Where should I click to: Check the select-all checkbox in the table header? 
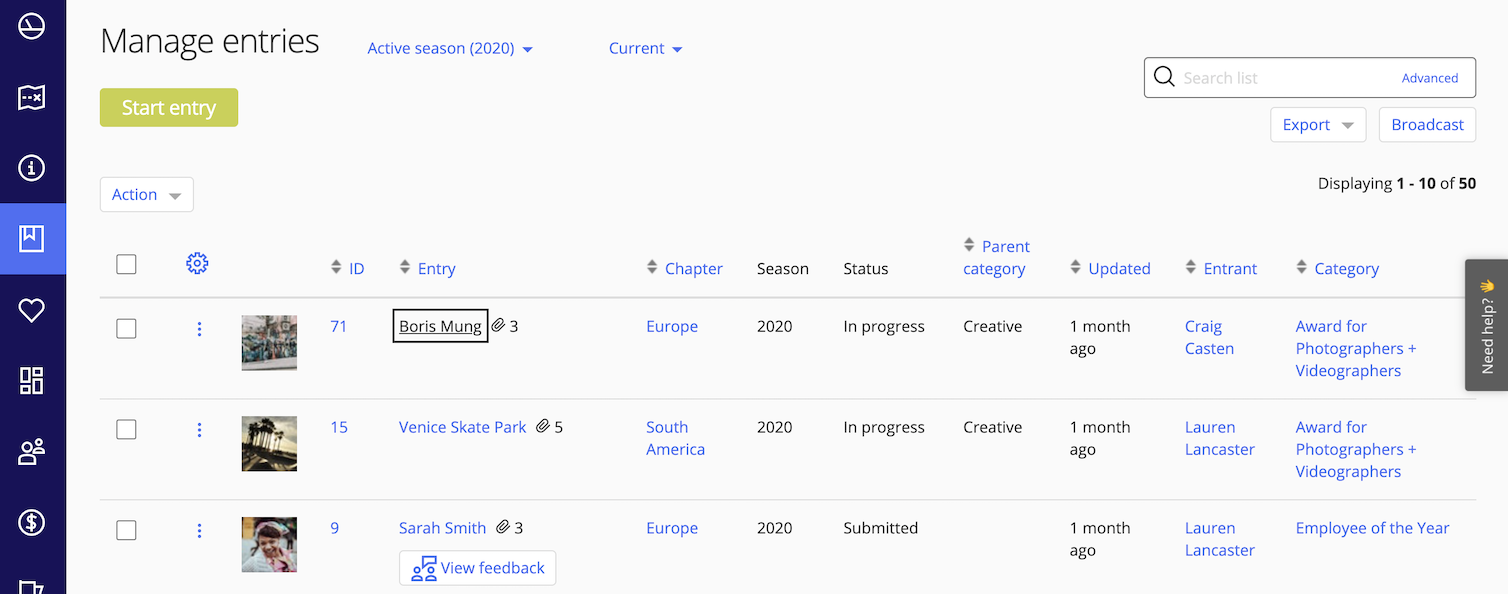coord(126,264)
